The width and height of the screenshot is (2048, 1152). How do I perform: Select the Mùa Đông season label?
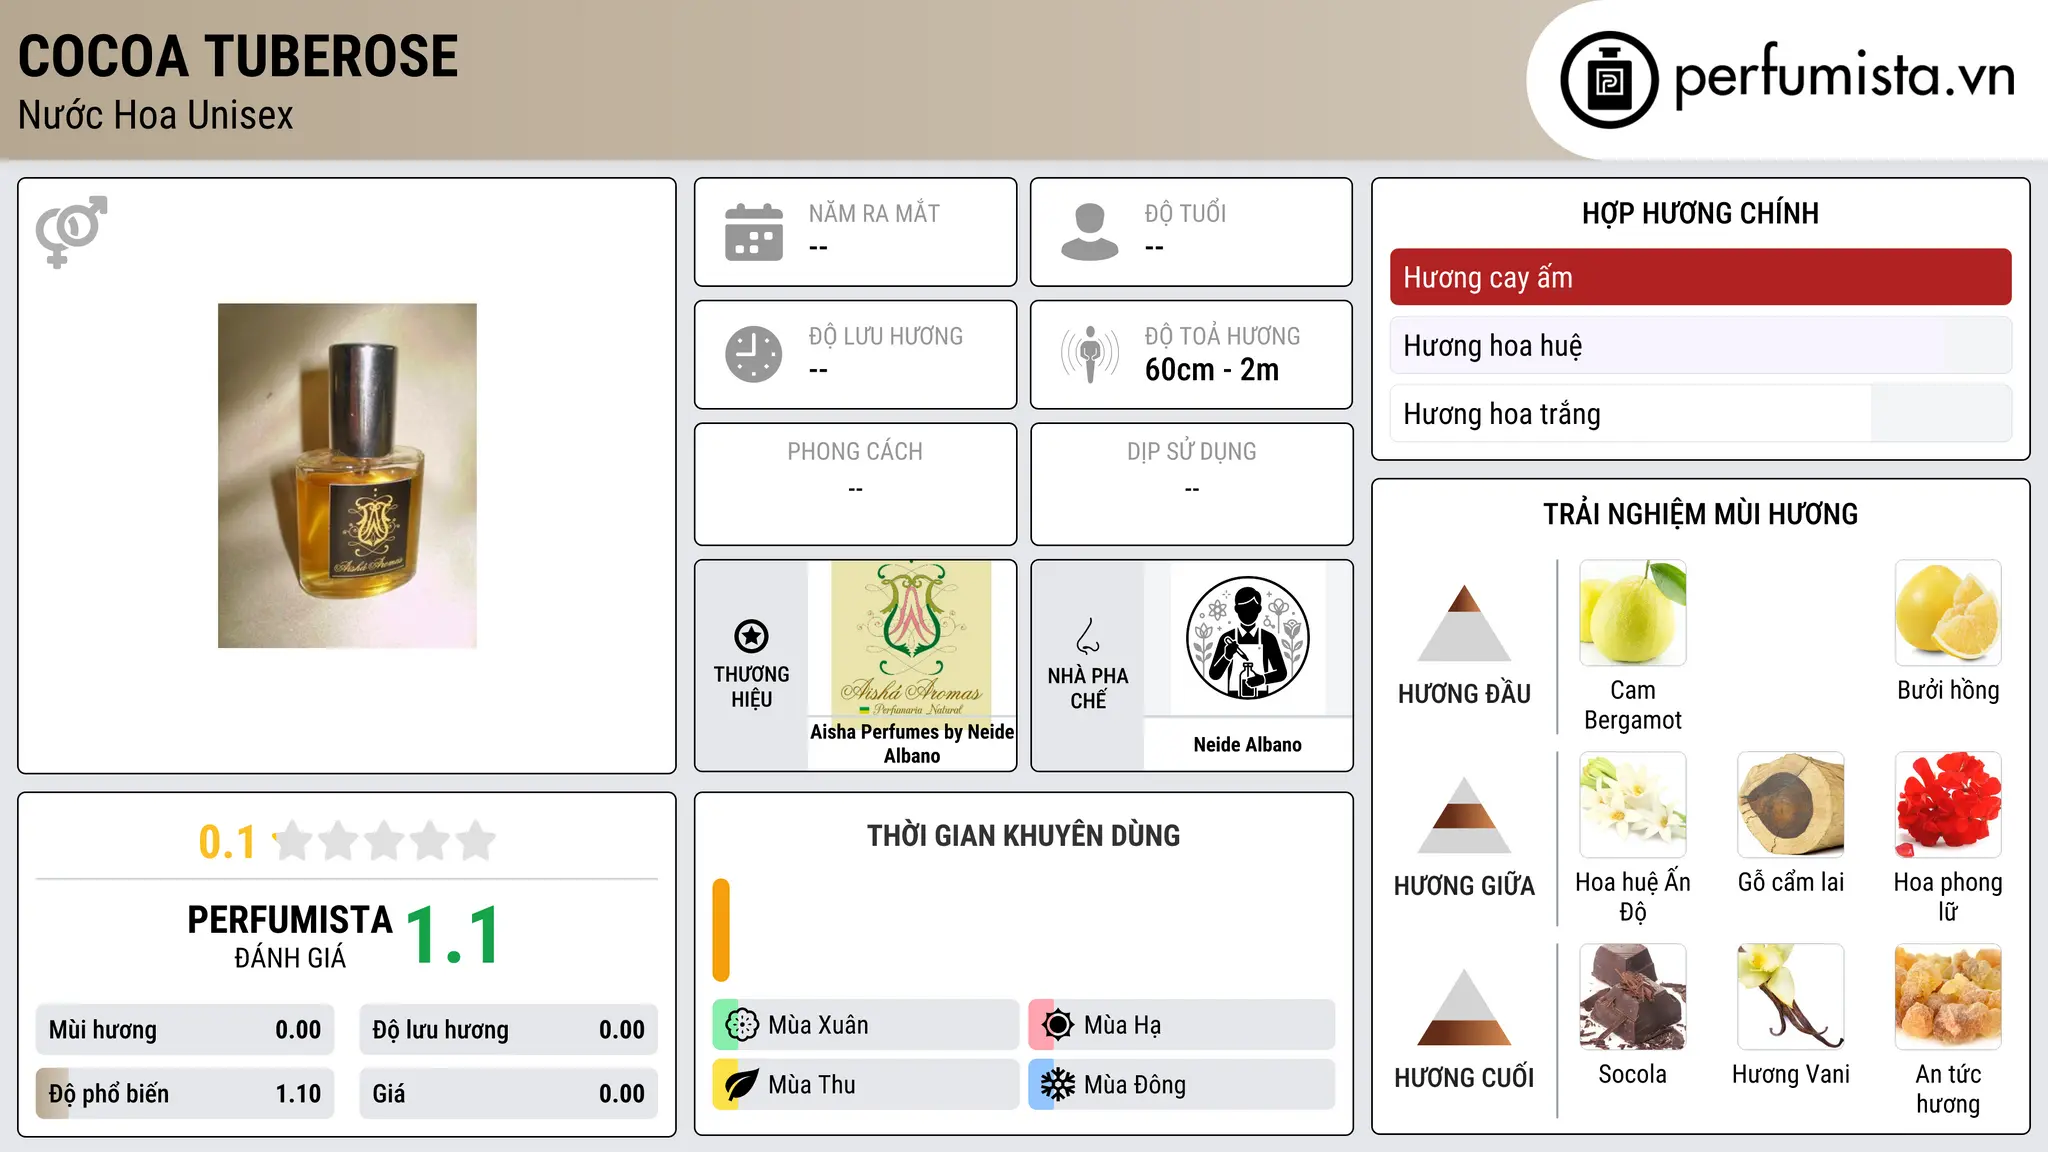[x=1135, y=1085]
